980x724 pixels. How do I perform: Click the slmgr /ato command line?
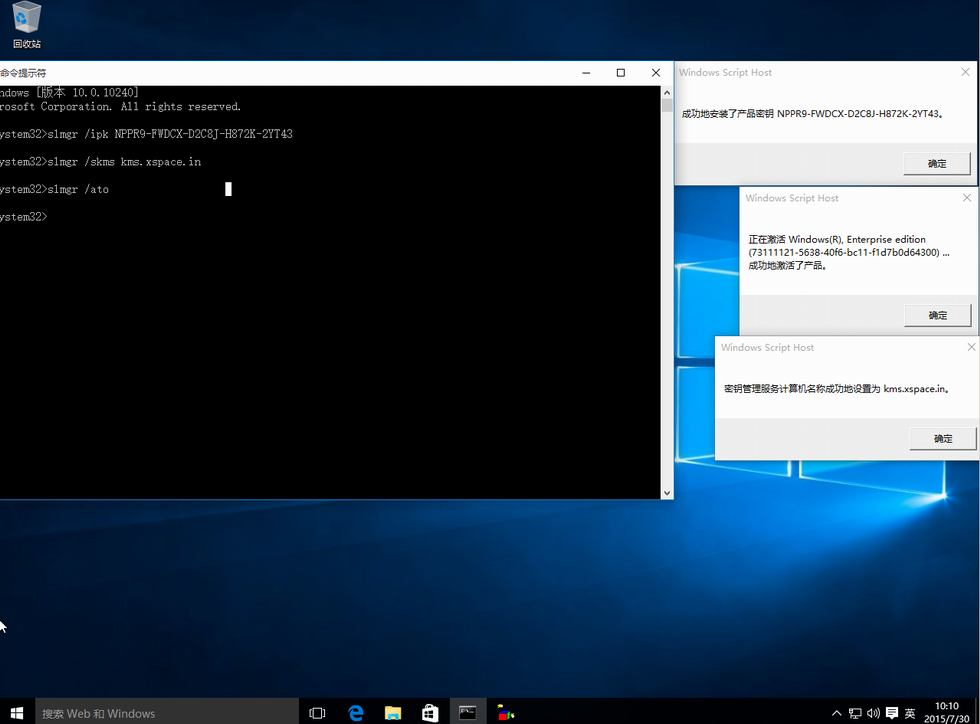pyautogui.click(x=54, y=189)
